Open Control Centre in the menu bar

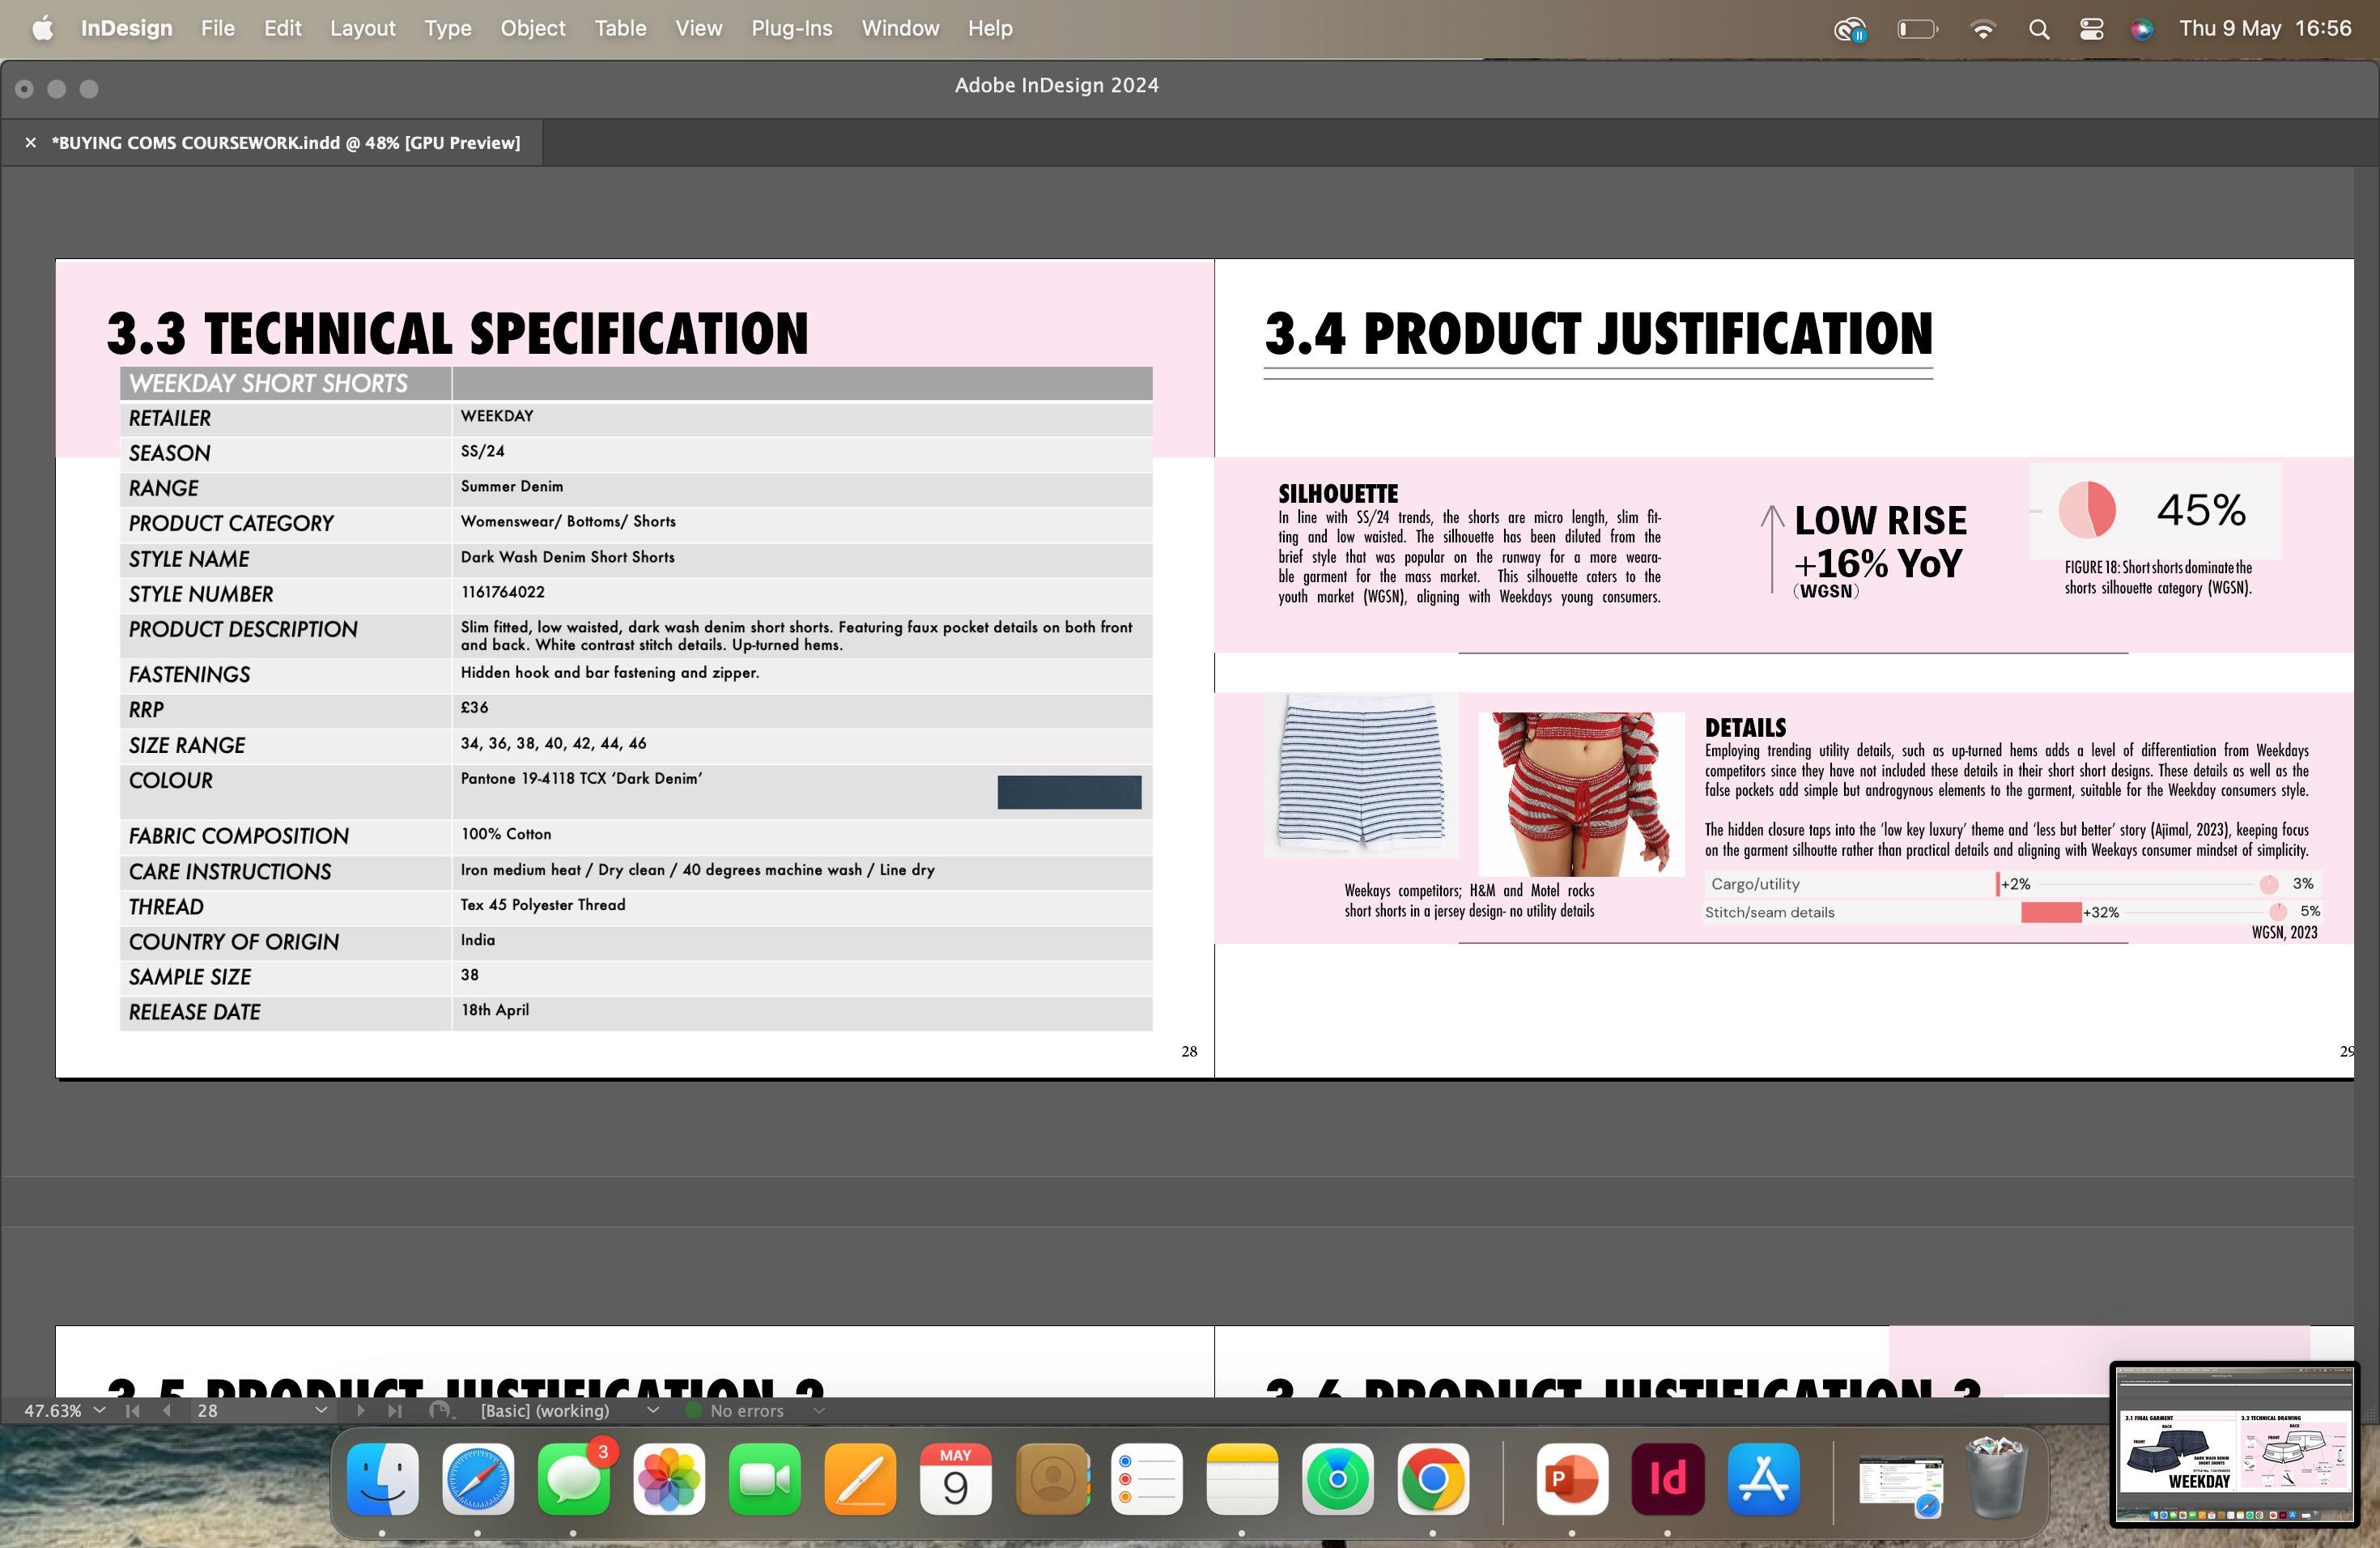point(2091,29)
